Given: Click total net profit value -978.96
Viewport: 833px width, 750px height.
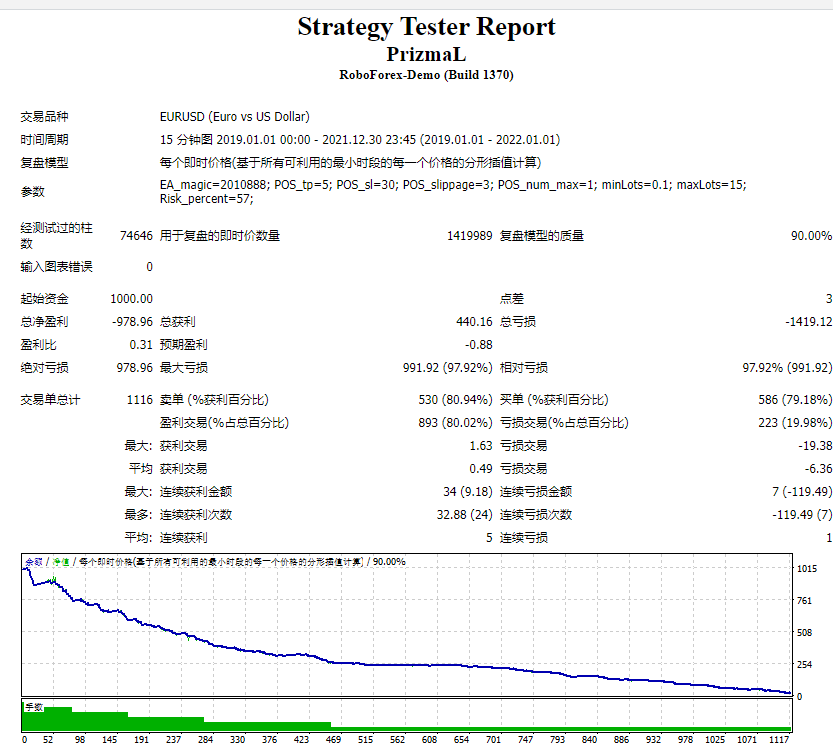Looking at the screenshot, I should click(x=132, y=322).
